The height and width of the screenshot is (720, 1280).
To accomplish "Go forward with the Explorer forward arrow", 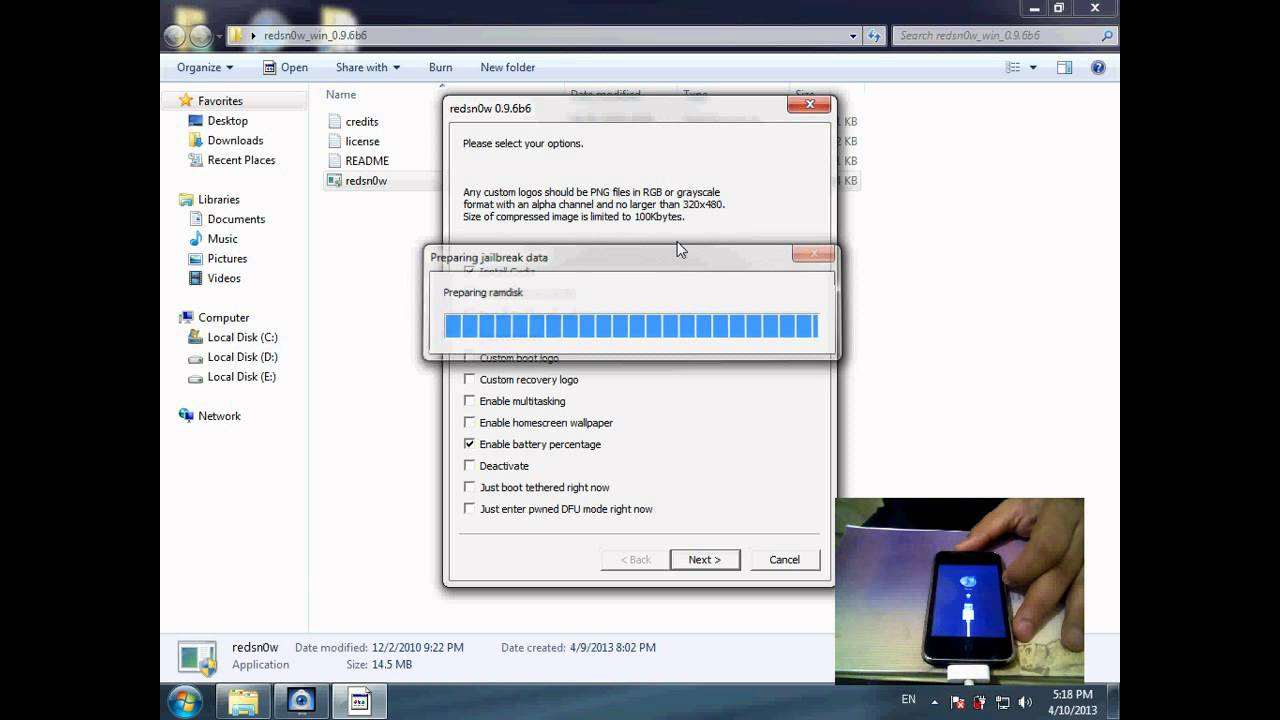I will (x=201, y=36).
